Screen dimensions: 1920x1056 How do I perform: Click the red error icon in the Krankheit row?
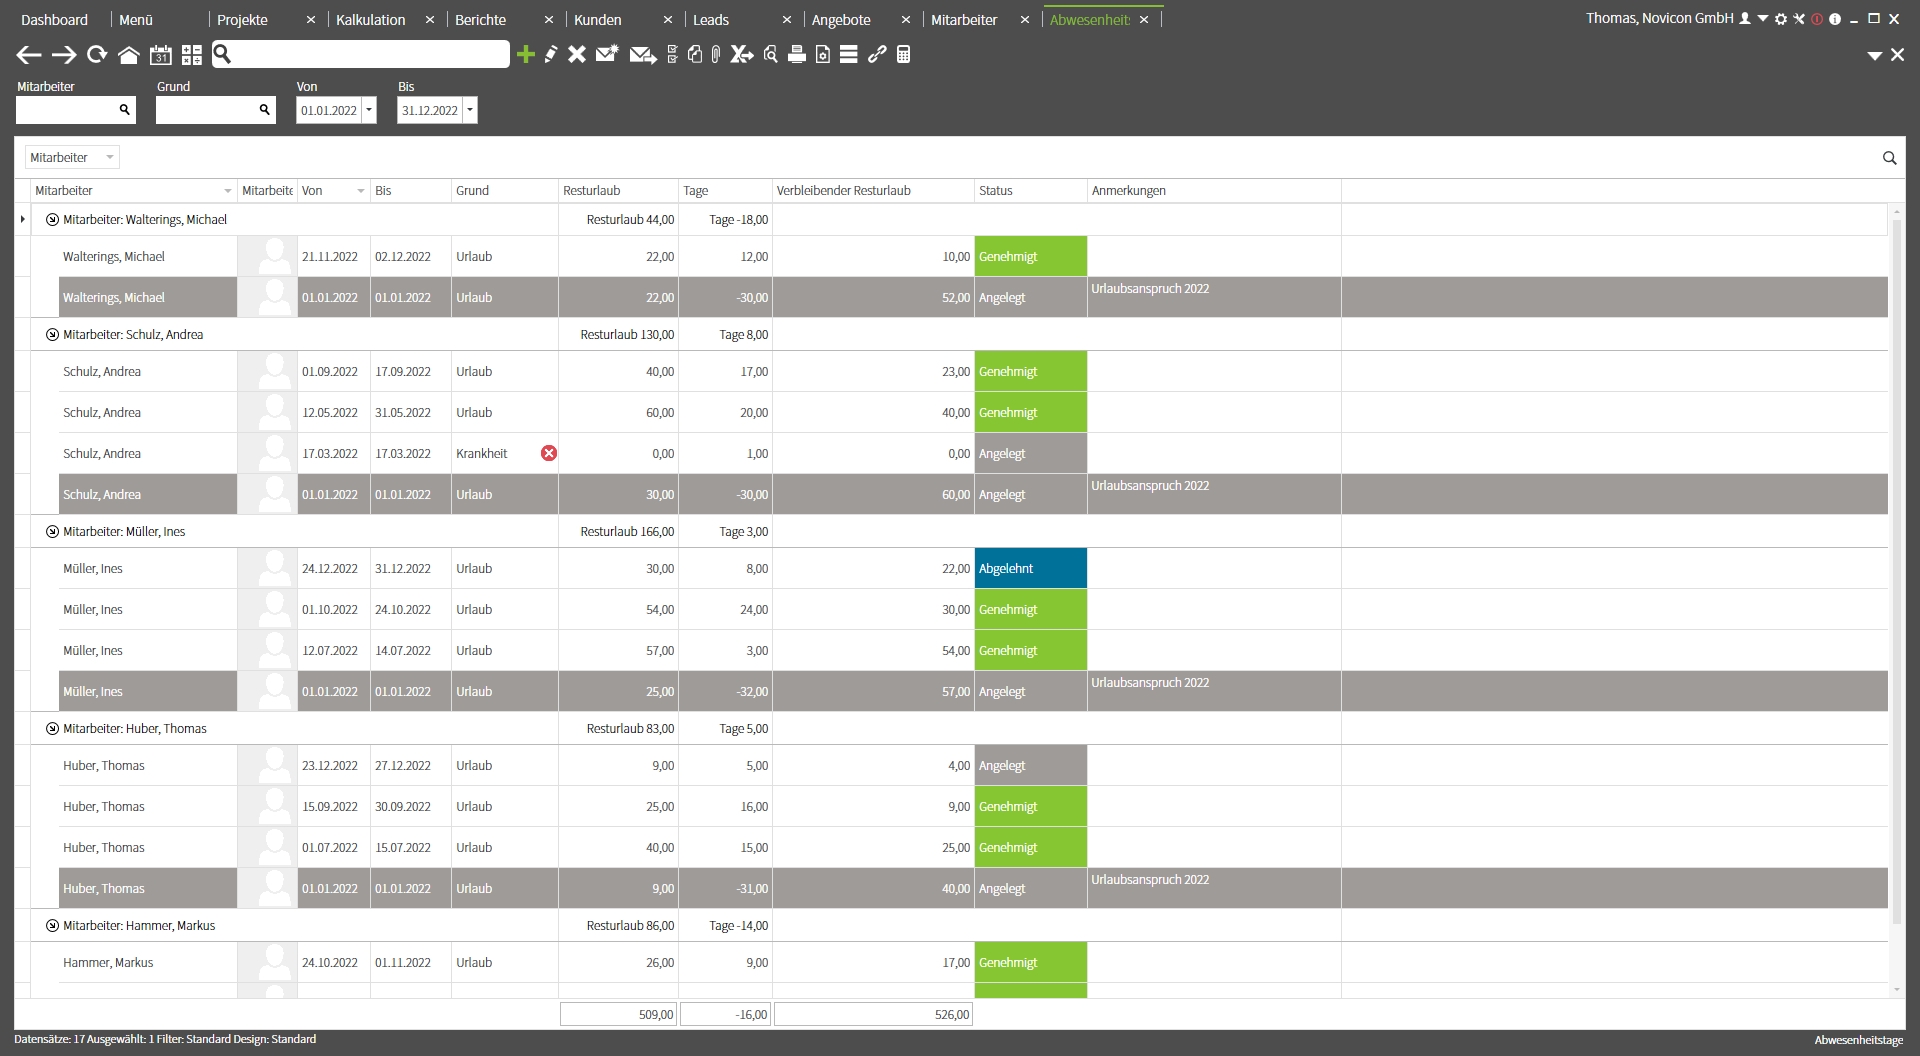[x=549, y=453]
